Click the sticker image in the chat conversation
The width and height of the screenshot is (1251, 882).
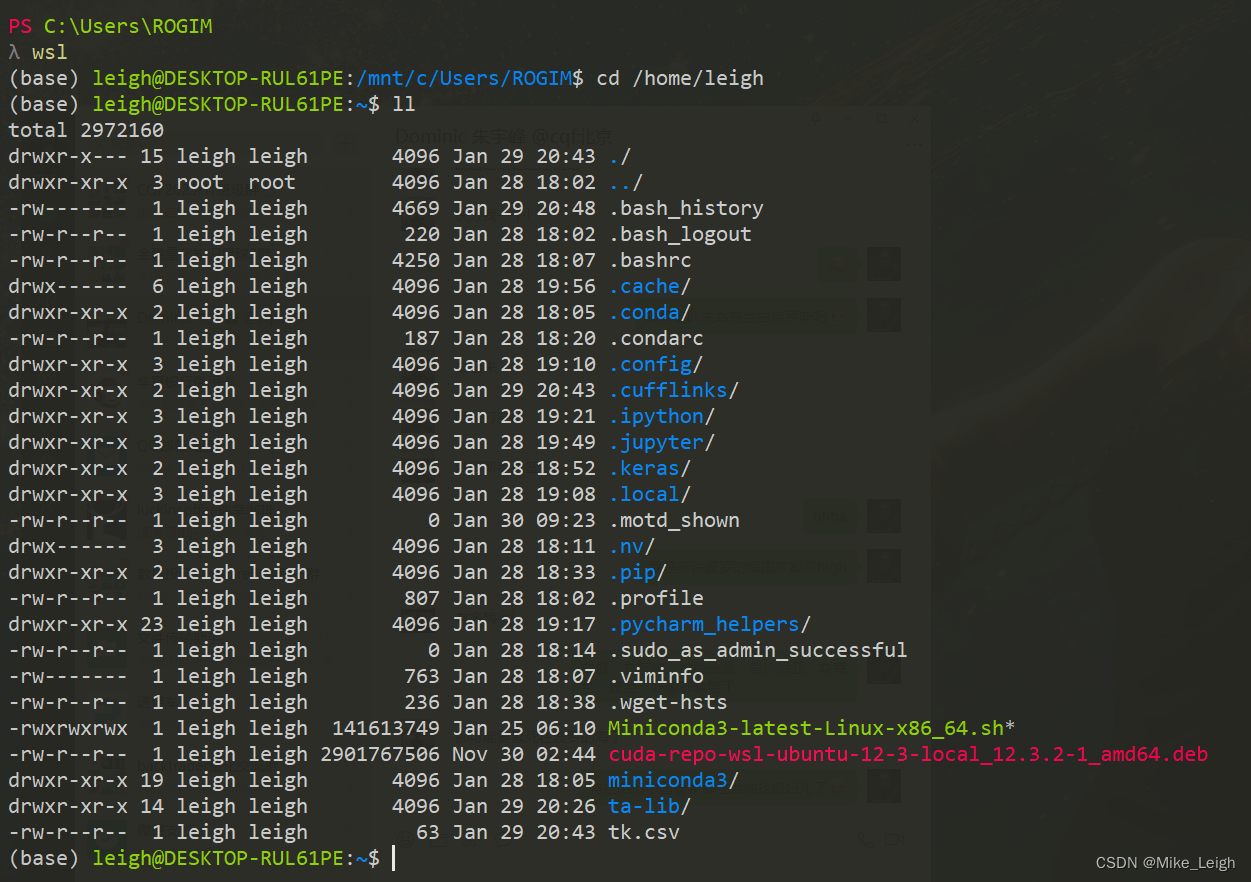coord(837,266)
